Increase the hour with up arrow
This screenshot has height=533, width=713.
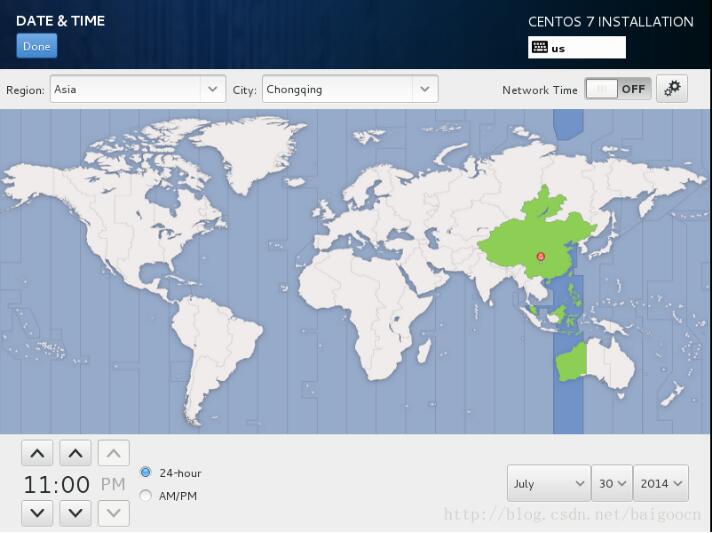point(37,453)
